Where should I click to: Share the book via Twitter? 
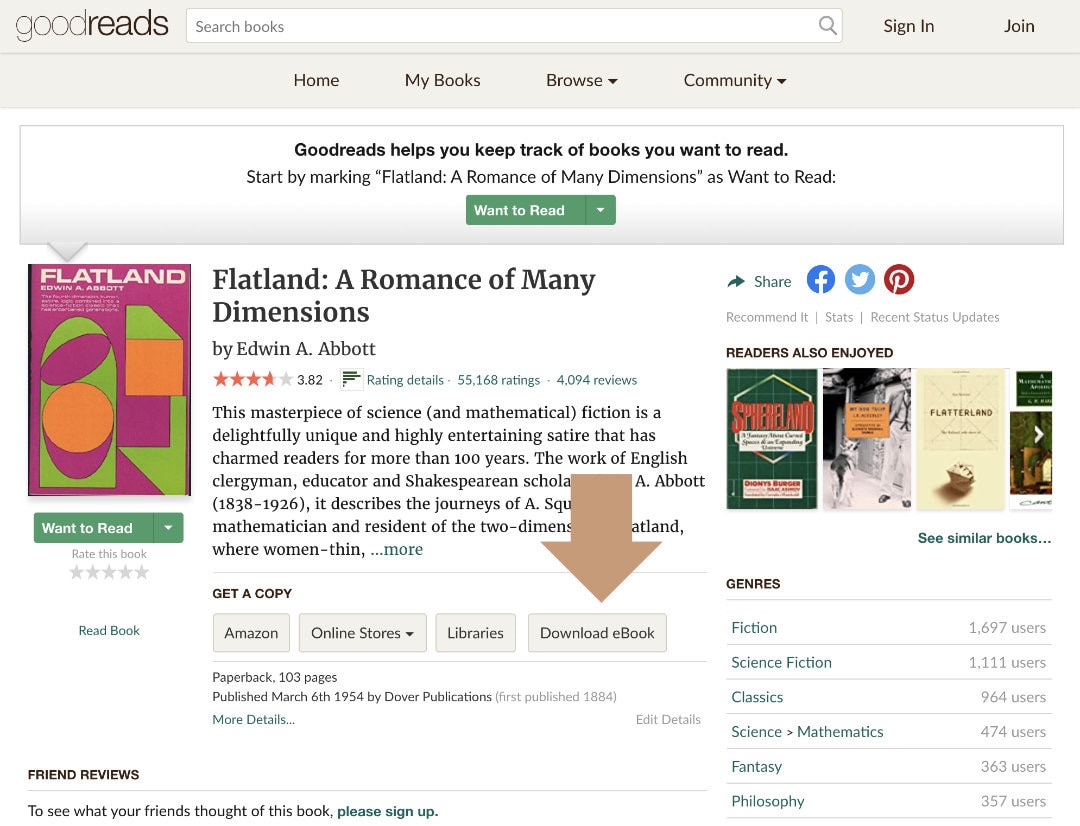point(859,280)
